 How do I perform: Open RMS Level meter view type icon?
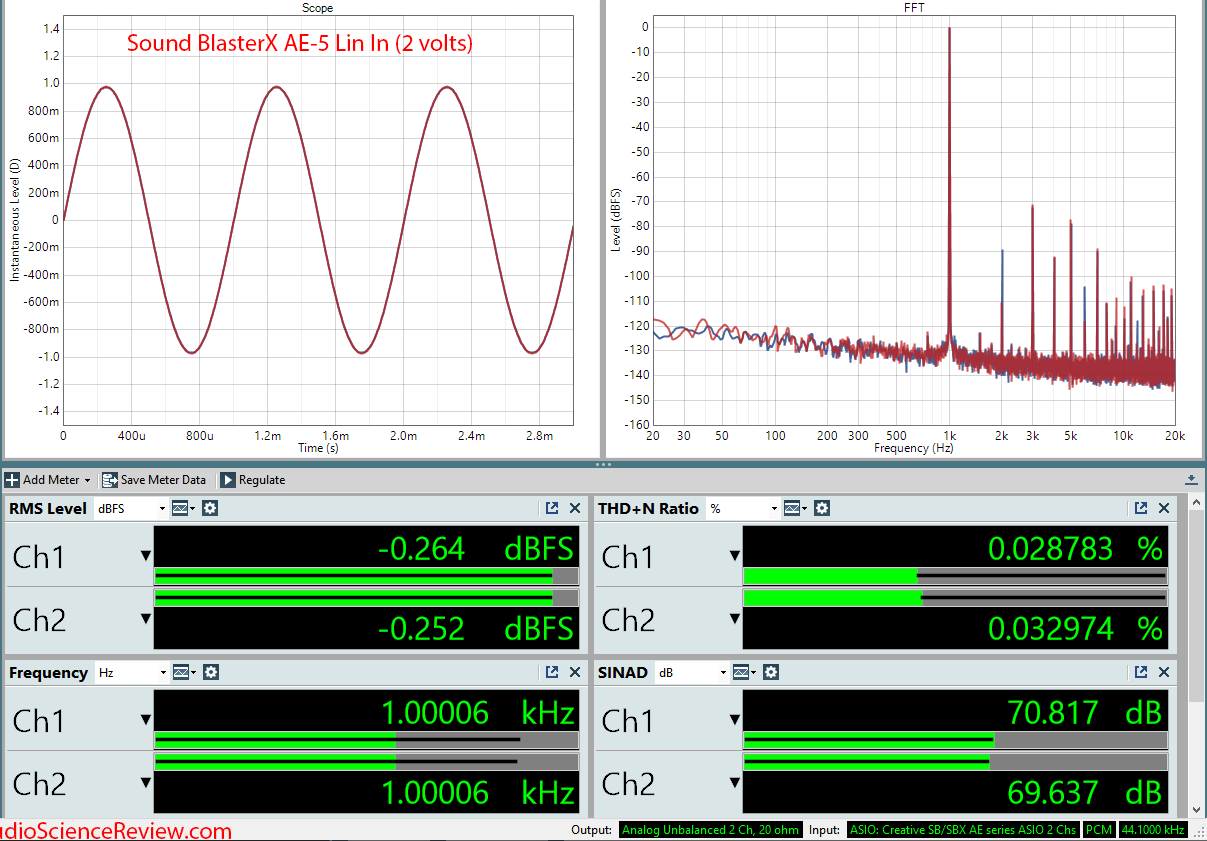coord(183,508)
